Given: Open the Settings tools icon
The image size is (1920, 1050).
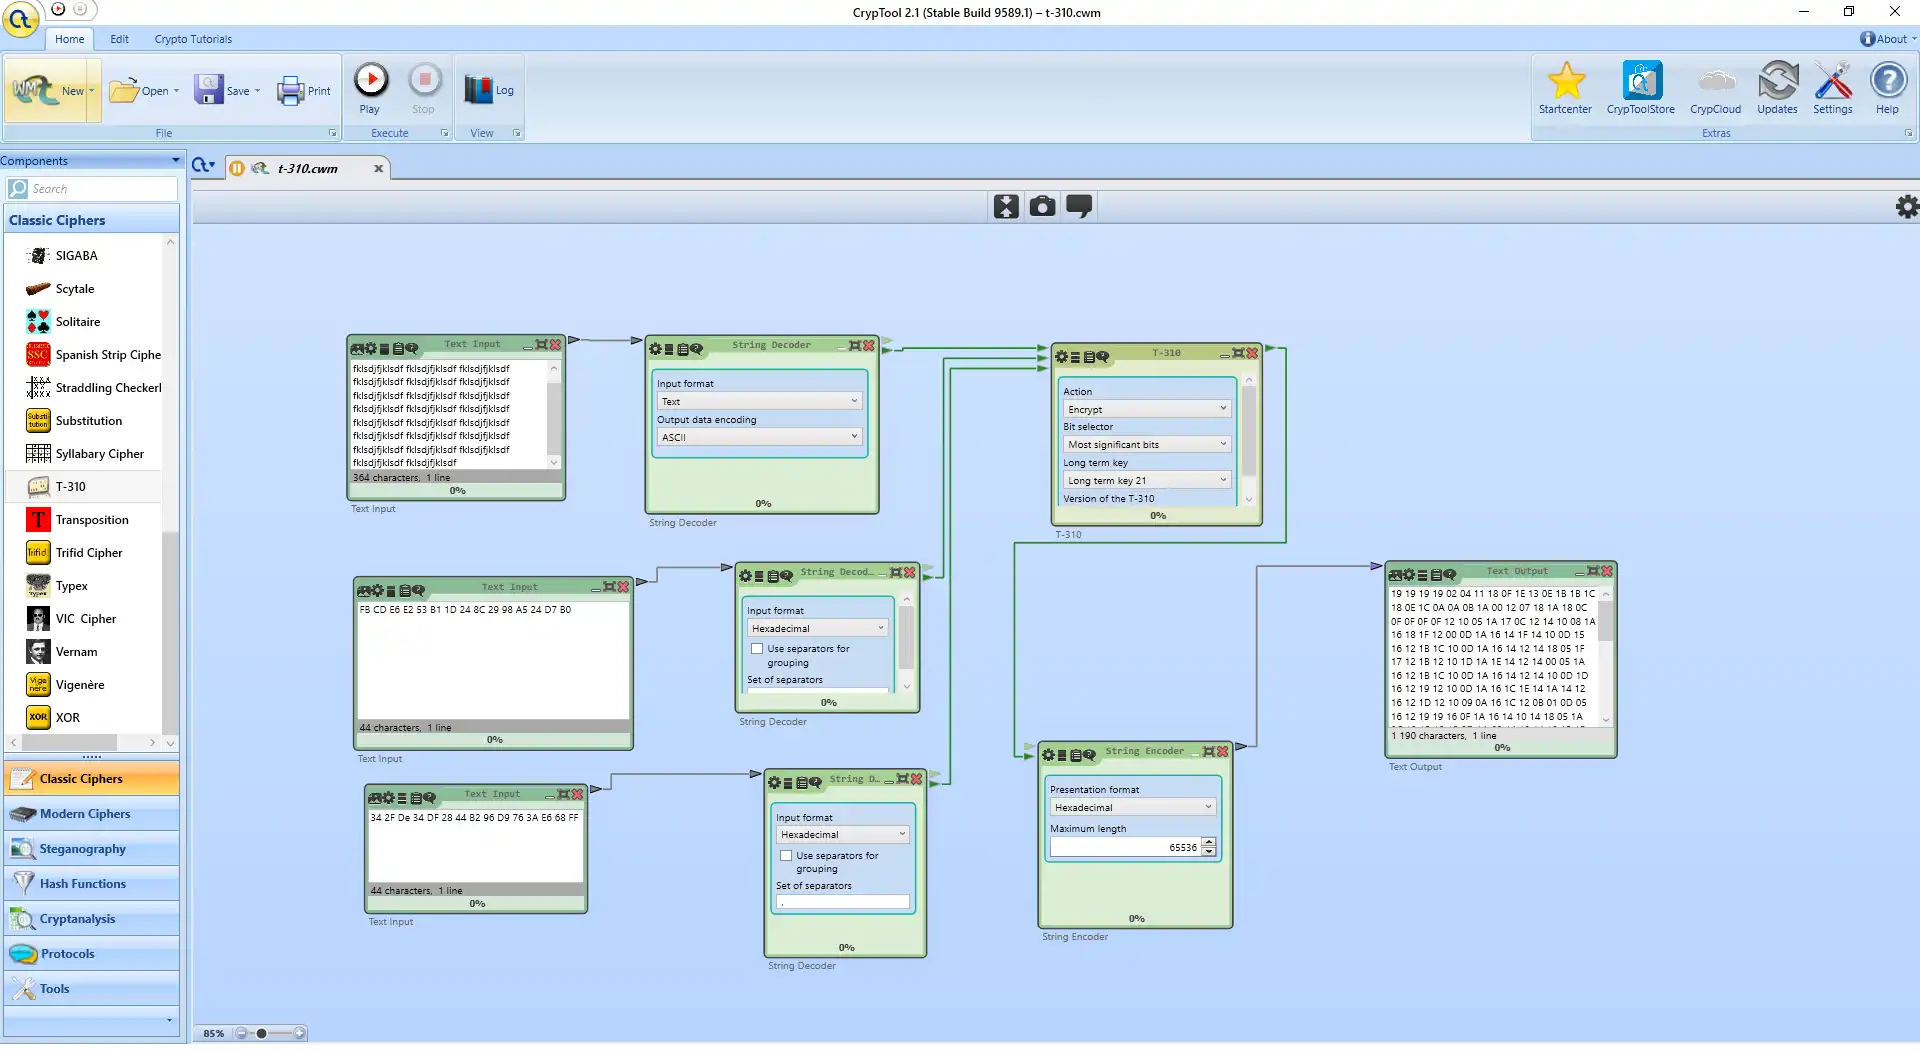Looking at the screenshot, I should pos(1833,88).
